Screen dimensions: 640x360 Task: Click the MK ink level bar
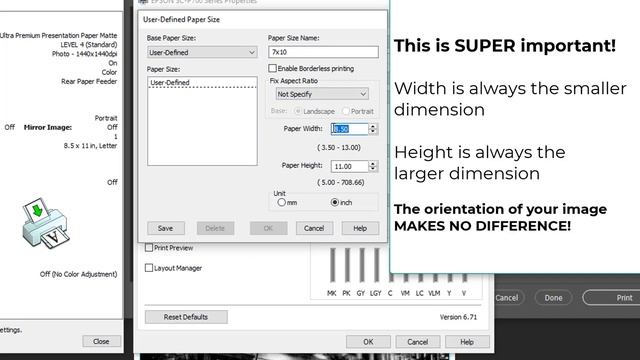point(333,265)
